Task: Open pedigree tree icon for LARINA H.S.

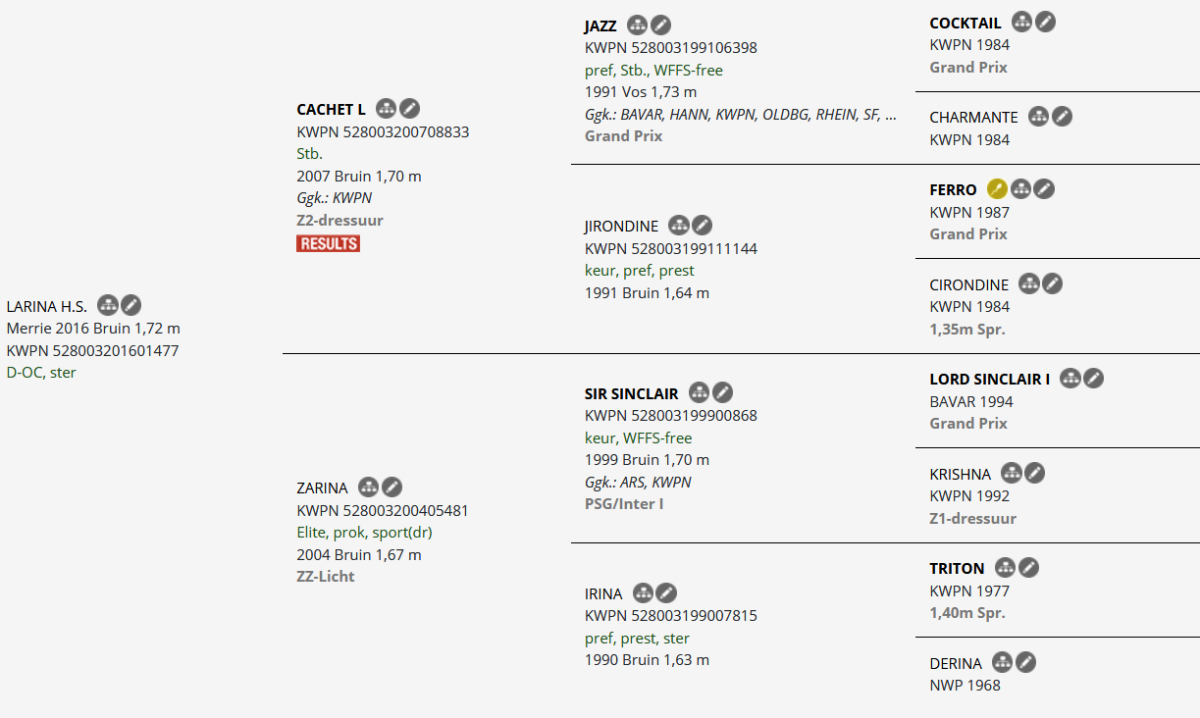Action: (x=108, y=305)
